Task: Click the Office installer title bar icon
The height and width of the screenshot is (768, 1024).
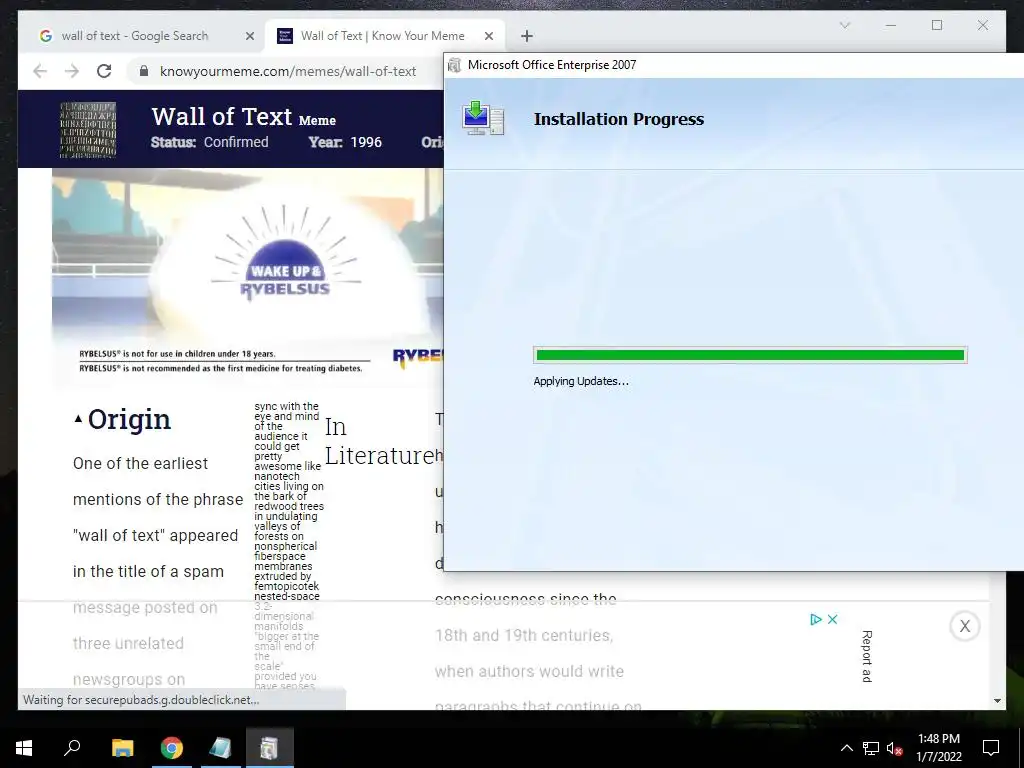Action: click(455, 65)
